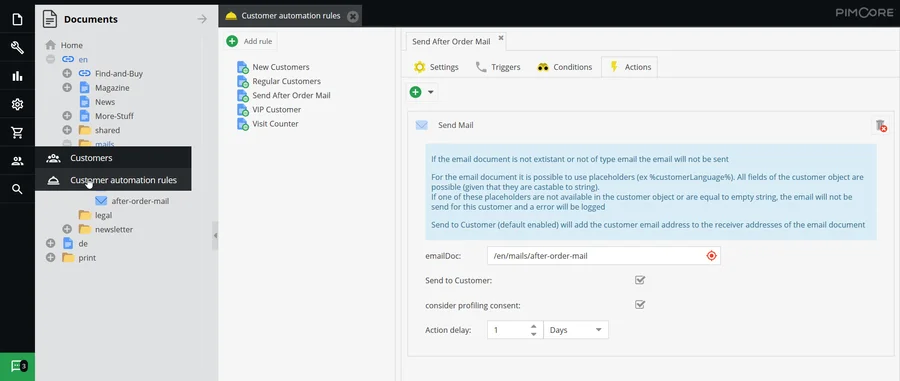The image size is (900, 381).
Task: Click the target icon in emailDoc field
Action: (x=712, y=256)
